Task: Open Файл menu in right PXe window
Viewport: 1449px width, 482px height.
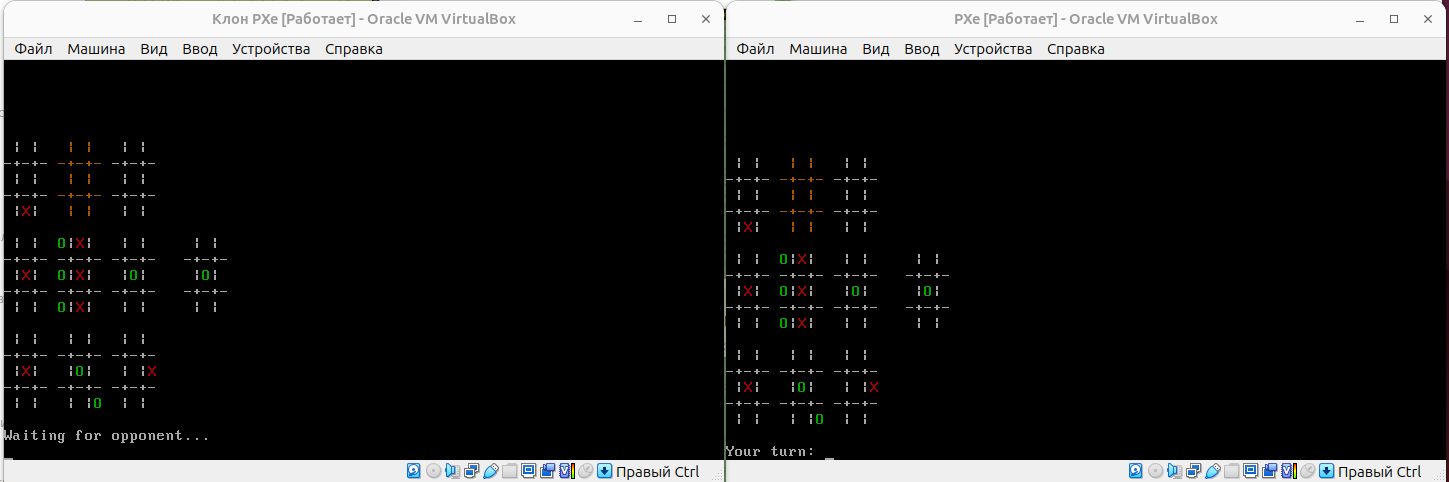Action: click(x=756, y=49)
